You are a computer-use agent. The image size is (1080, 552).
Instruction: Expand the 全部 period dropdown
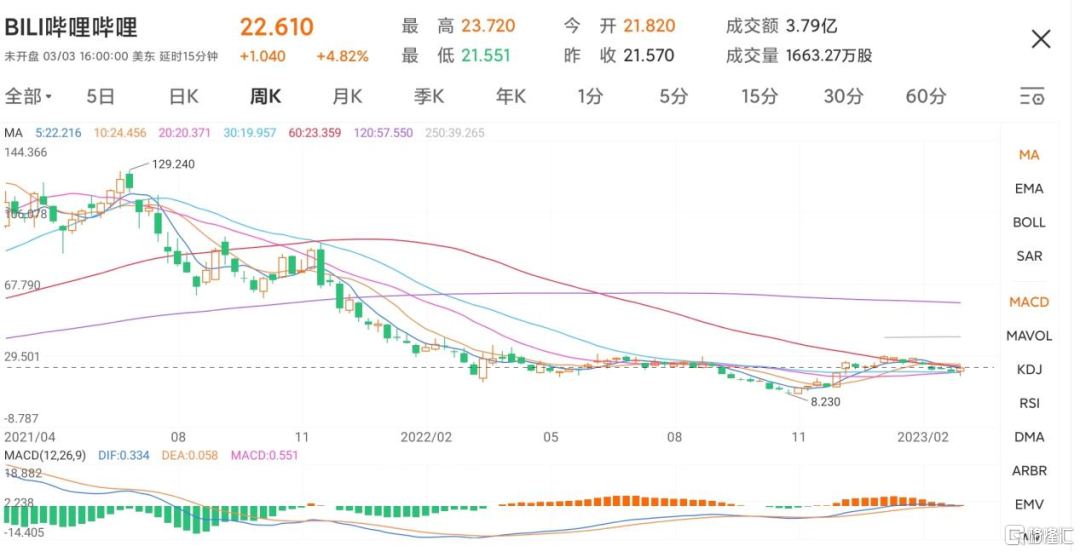pos(28,96)
